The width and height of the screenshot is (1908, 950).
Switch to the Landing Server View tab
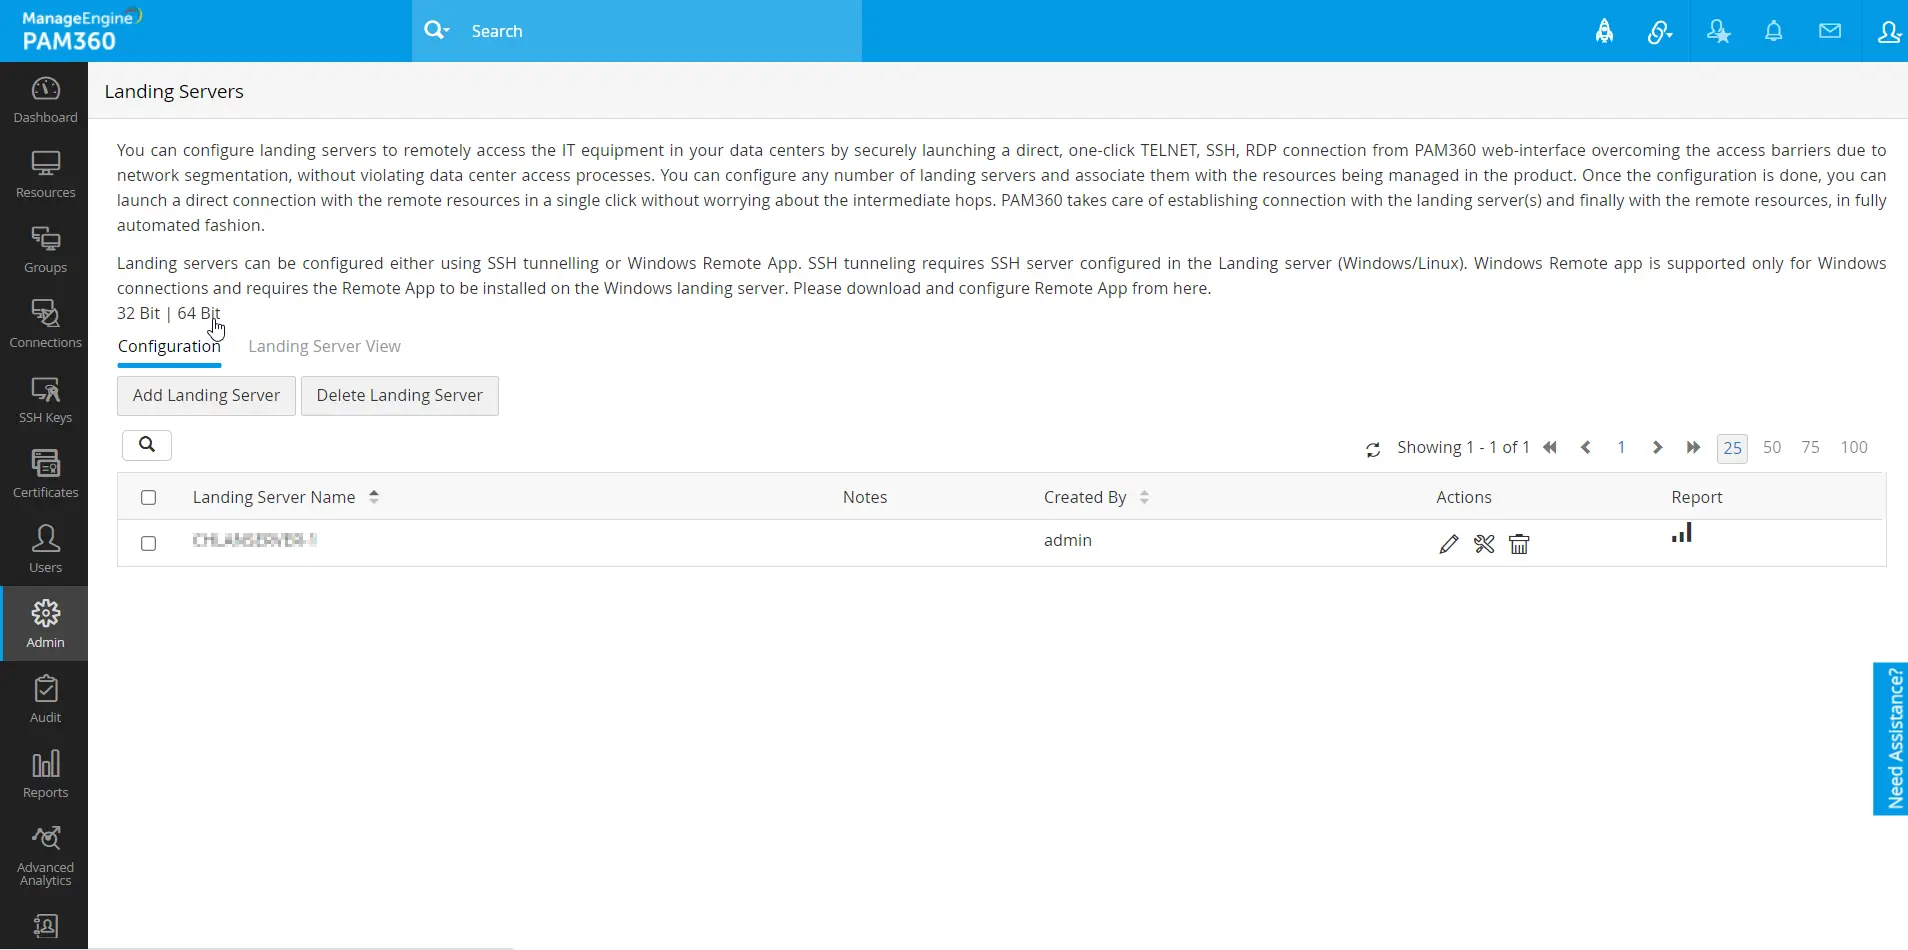[x=324, y=346]
